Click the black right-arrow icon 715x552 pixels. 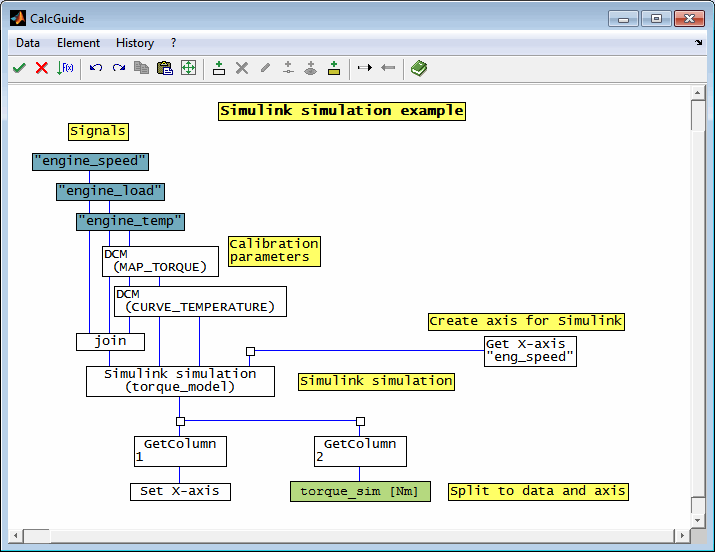point(365,68)
